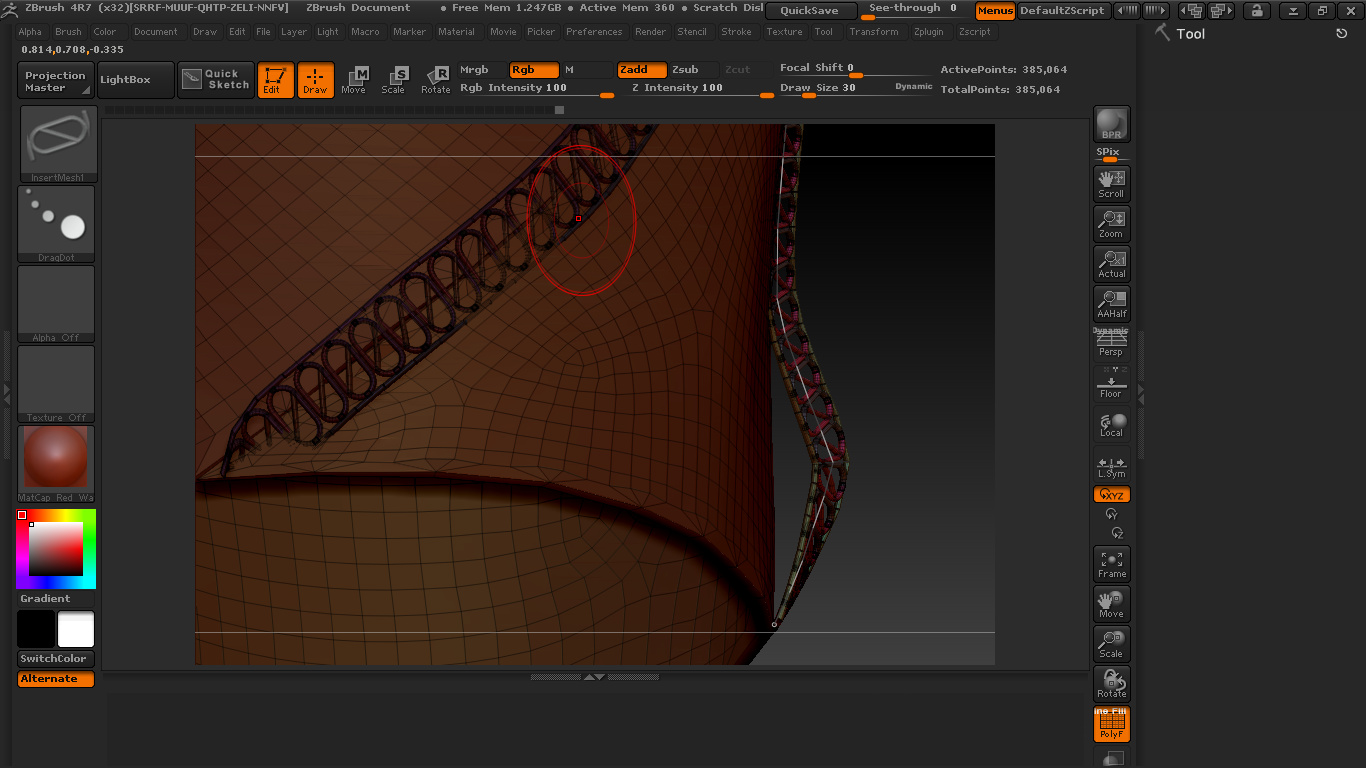Image resolution: width=1366 pixels, height=768 pixels.
Task: Click the Tool palette reset icon
Action: tap(1342, 33)
